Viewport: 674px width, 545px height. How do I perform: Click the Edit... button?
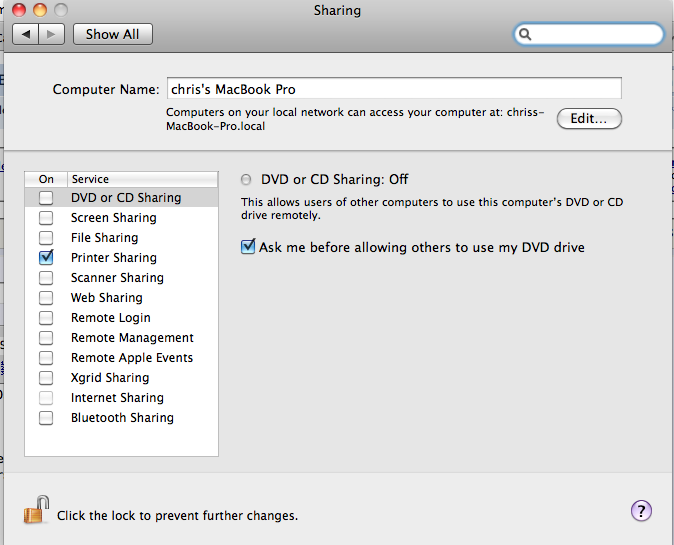pos(589,118)
